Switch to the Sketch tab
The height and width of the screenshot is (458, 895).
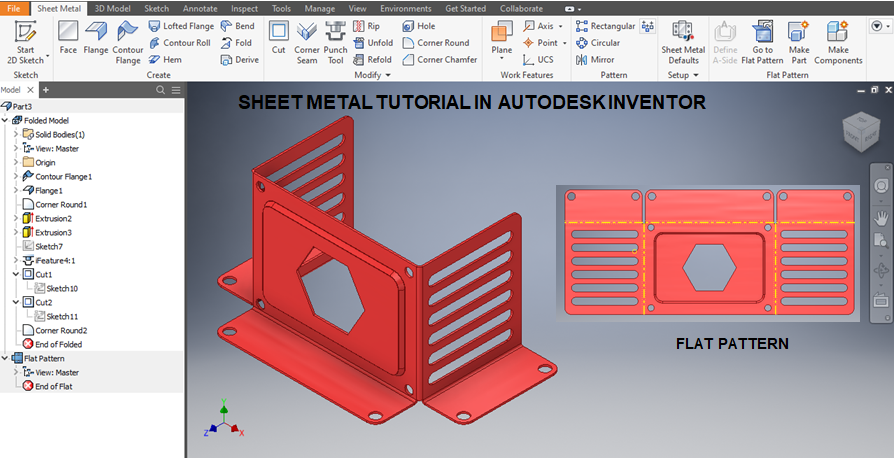(156, 9)
